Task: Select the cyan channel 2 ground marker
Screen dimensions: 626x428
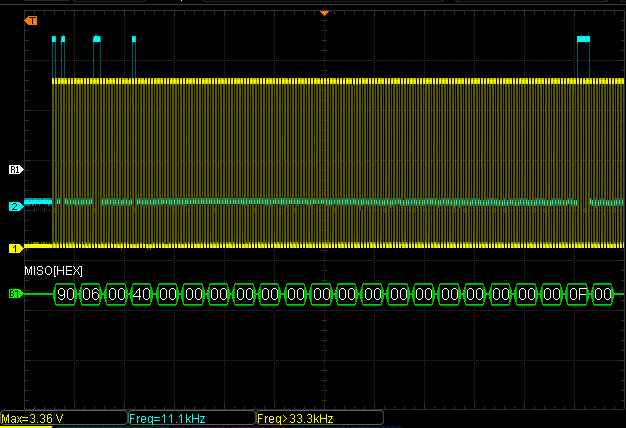Action: point(16,206)
